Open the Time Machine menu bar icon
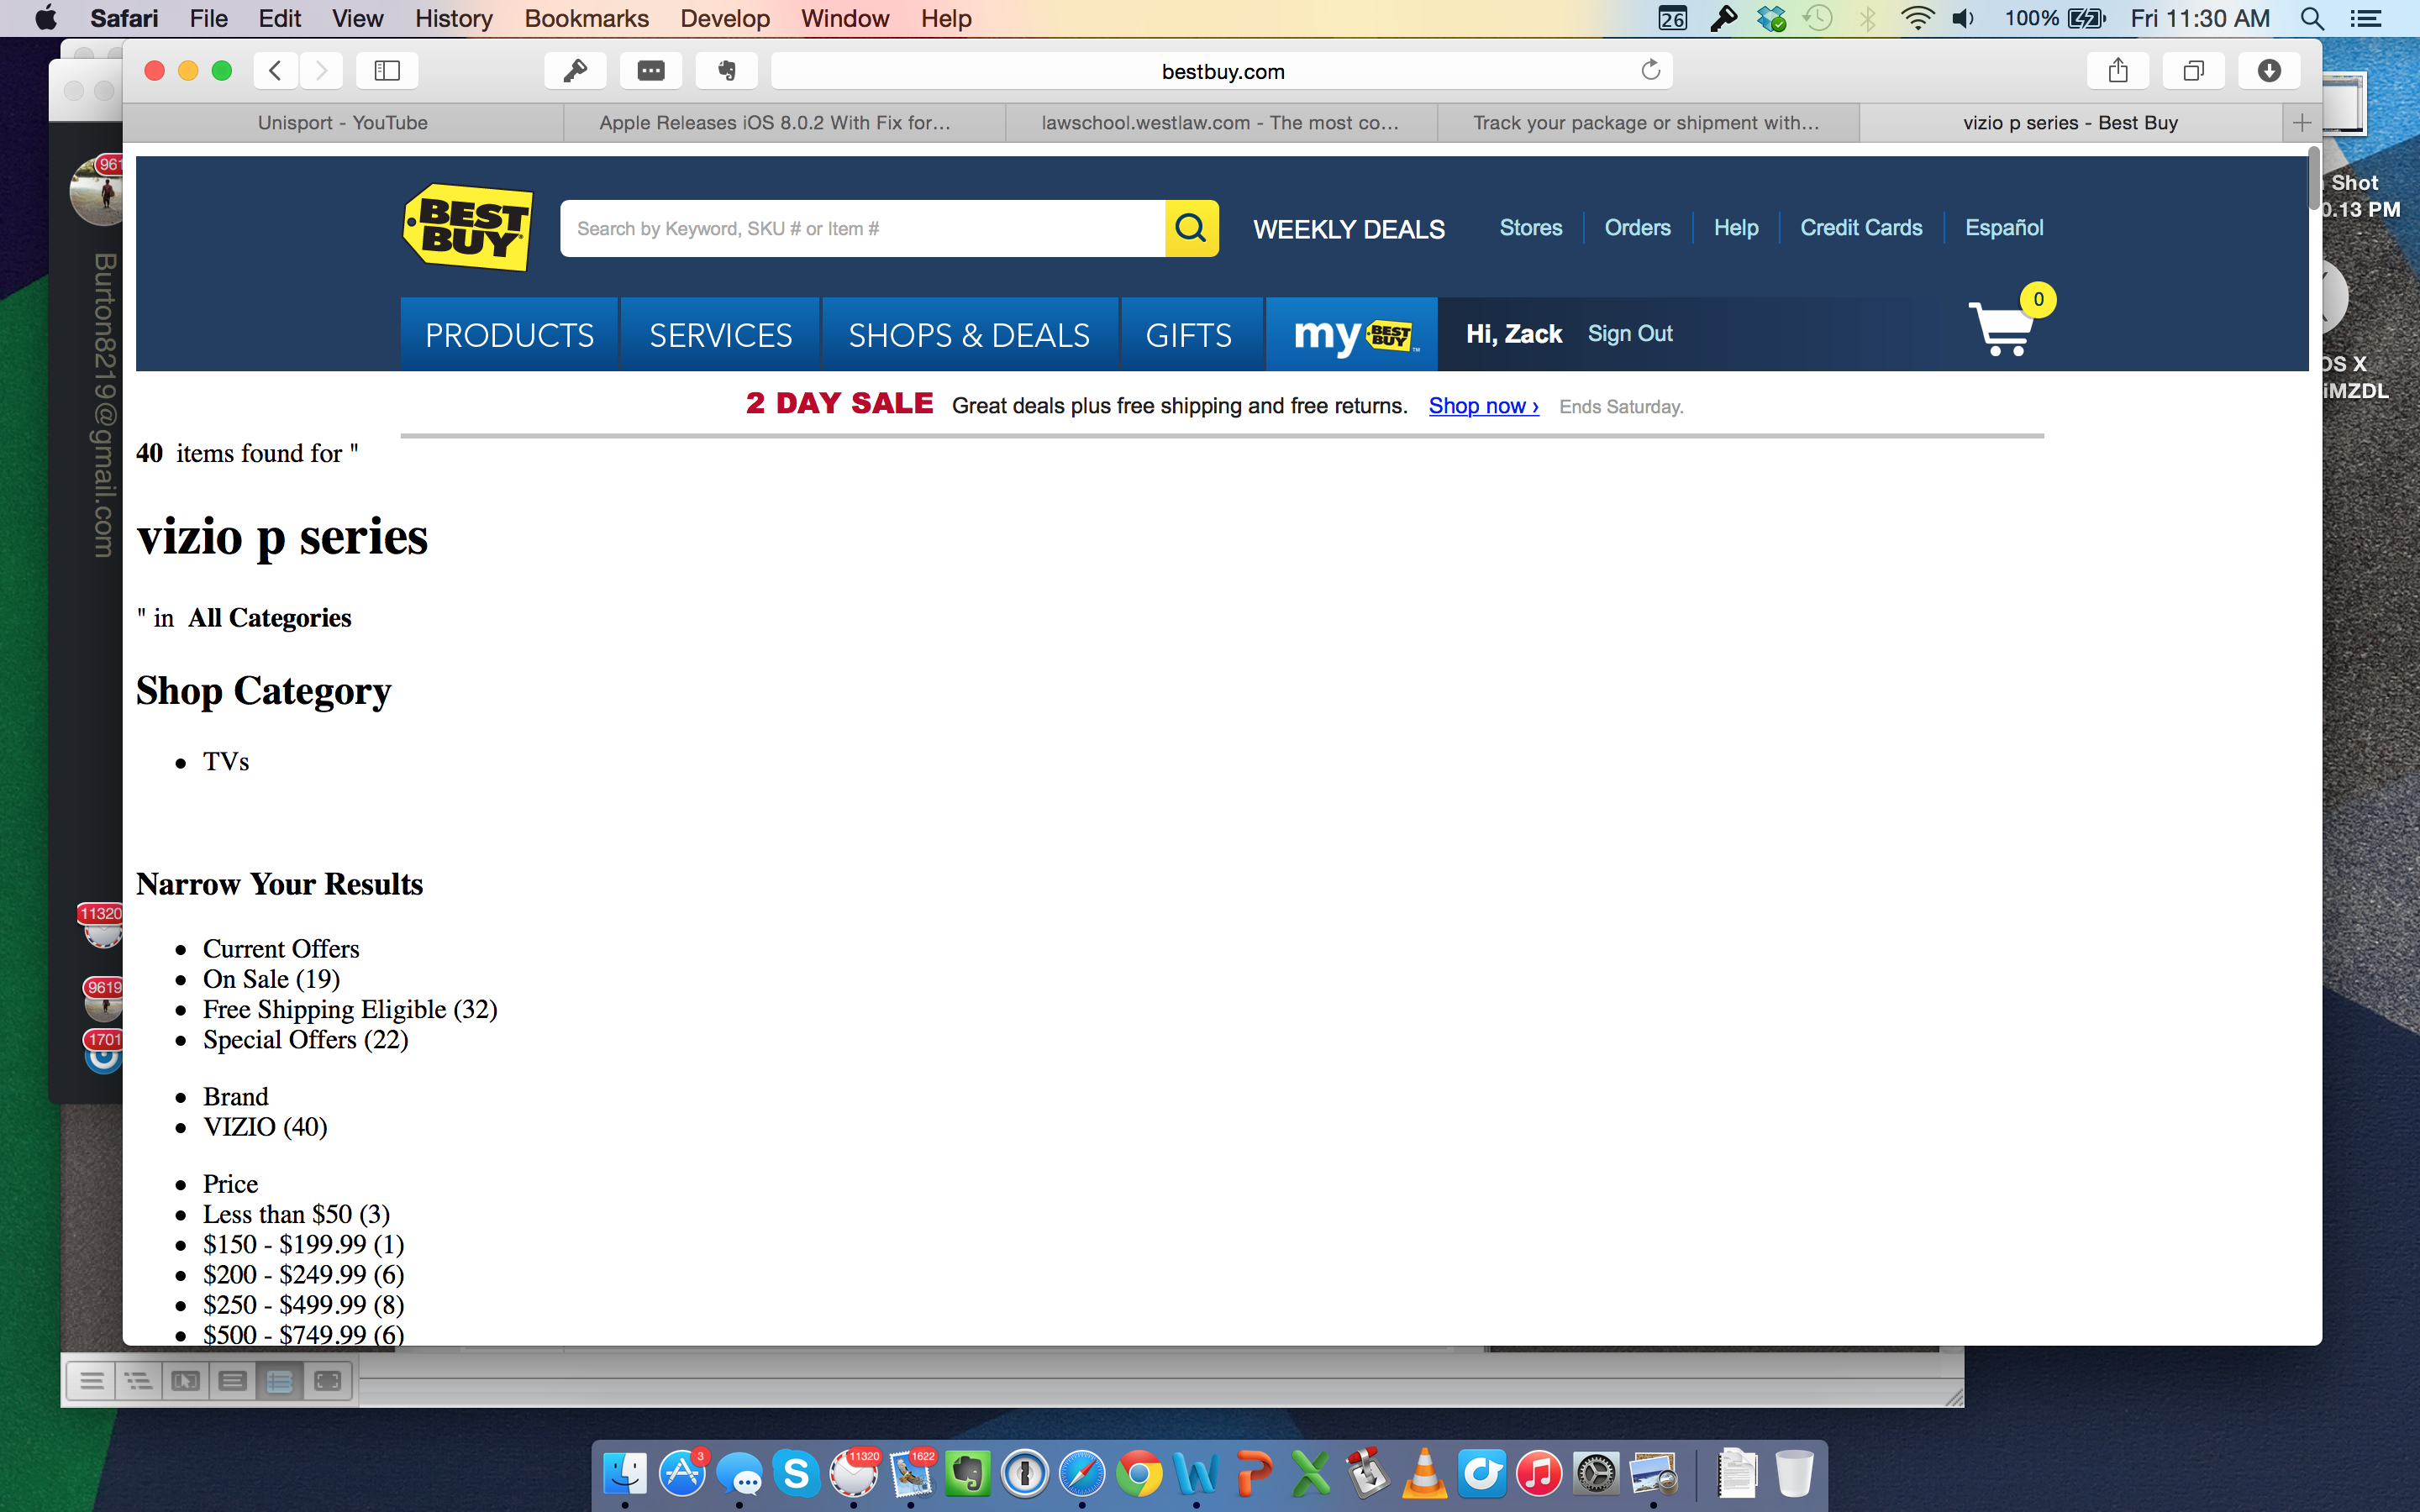Screen dimensions: 2420x1512 1818,18
